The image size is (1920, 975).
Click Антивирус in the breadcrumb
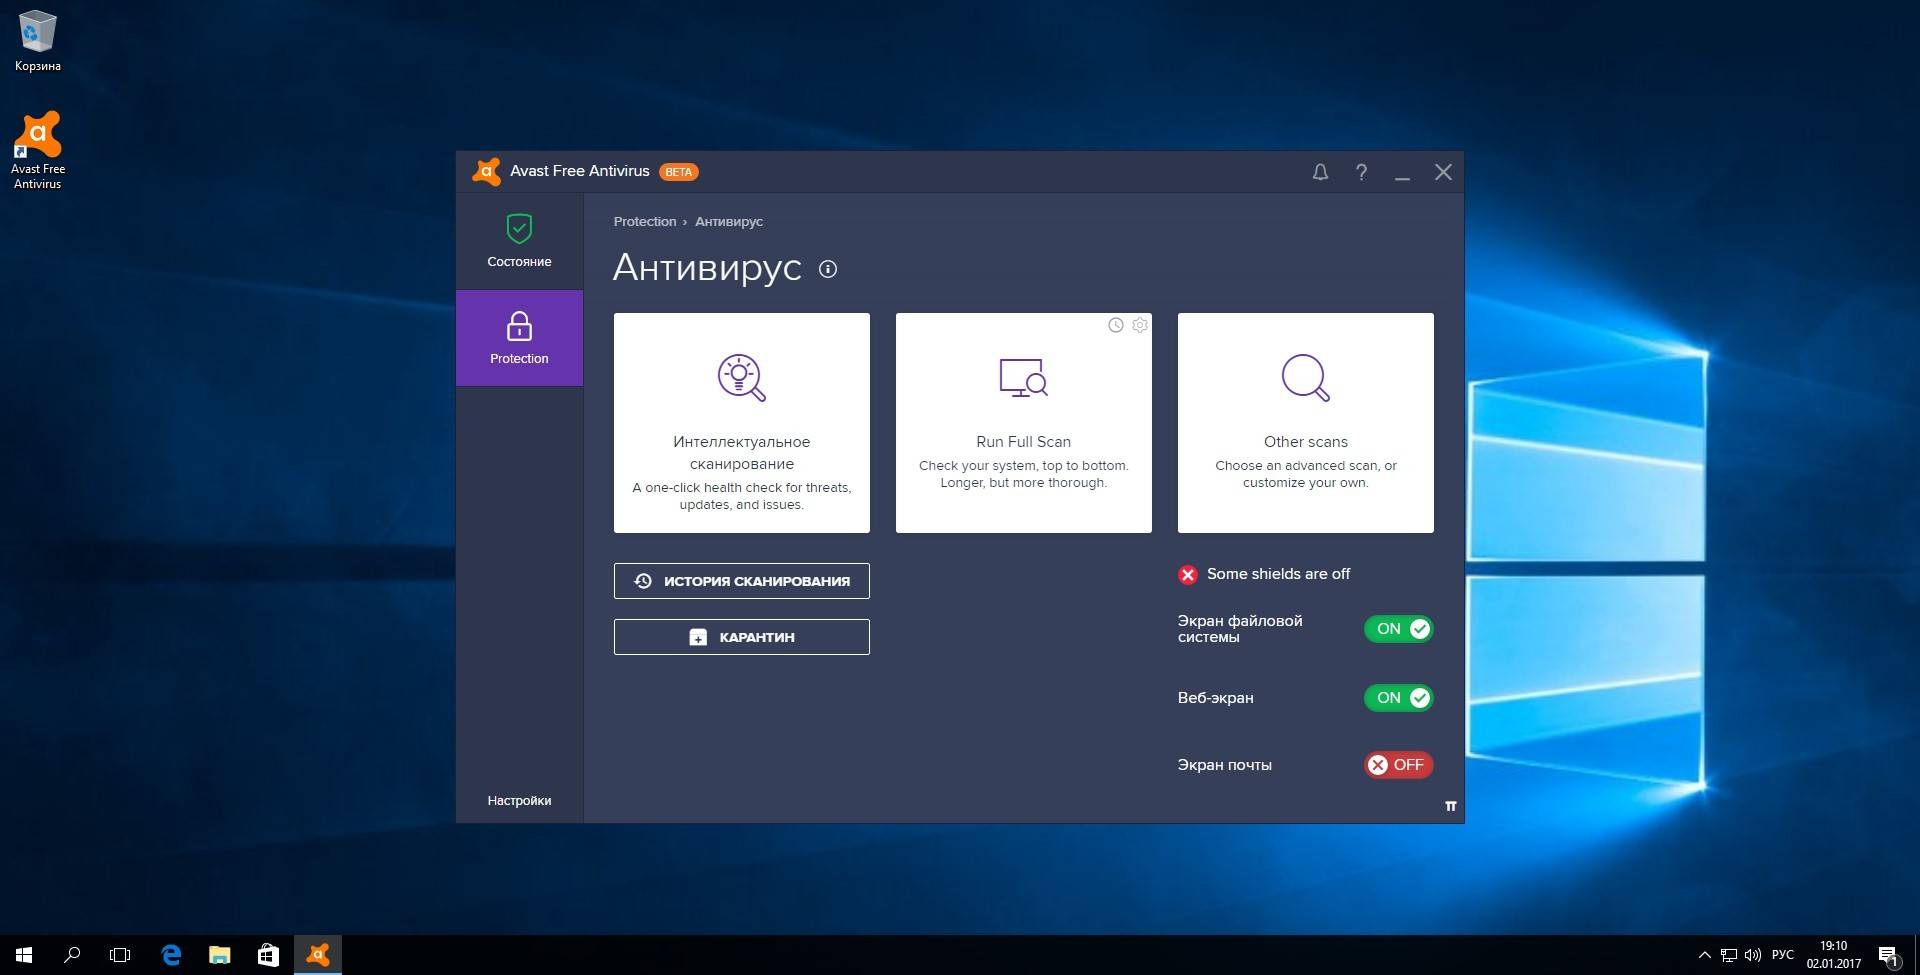(729, 222)
